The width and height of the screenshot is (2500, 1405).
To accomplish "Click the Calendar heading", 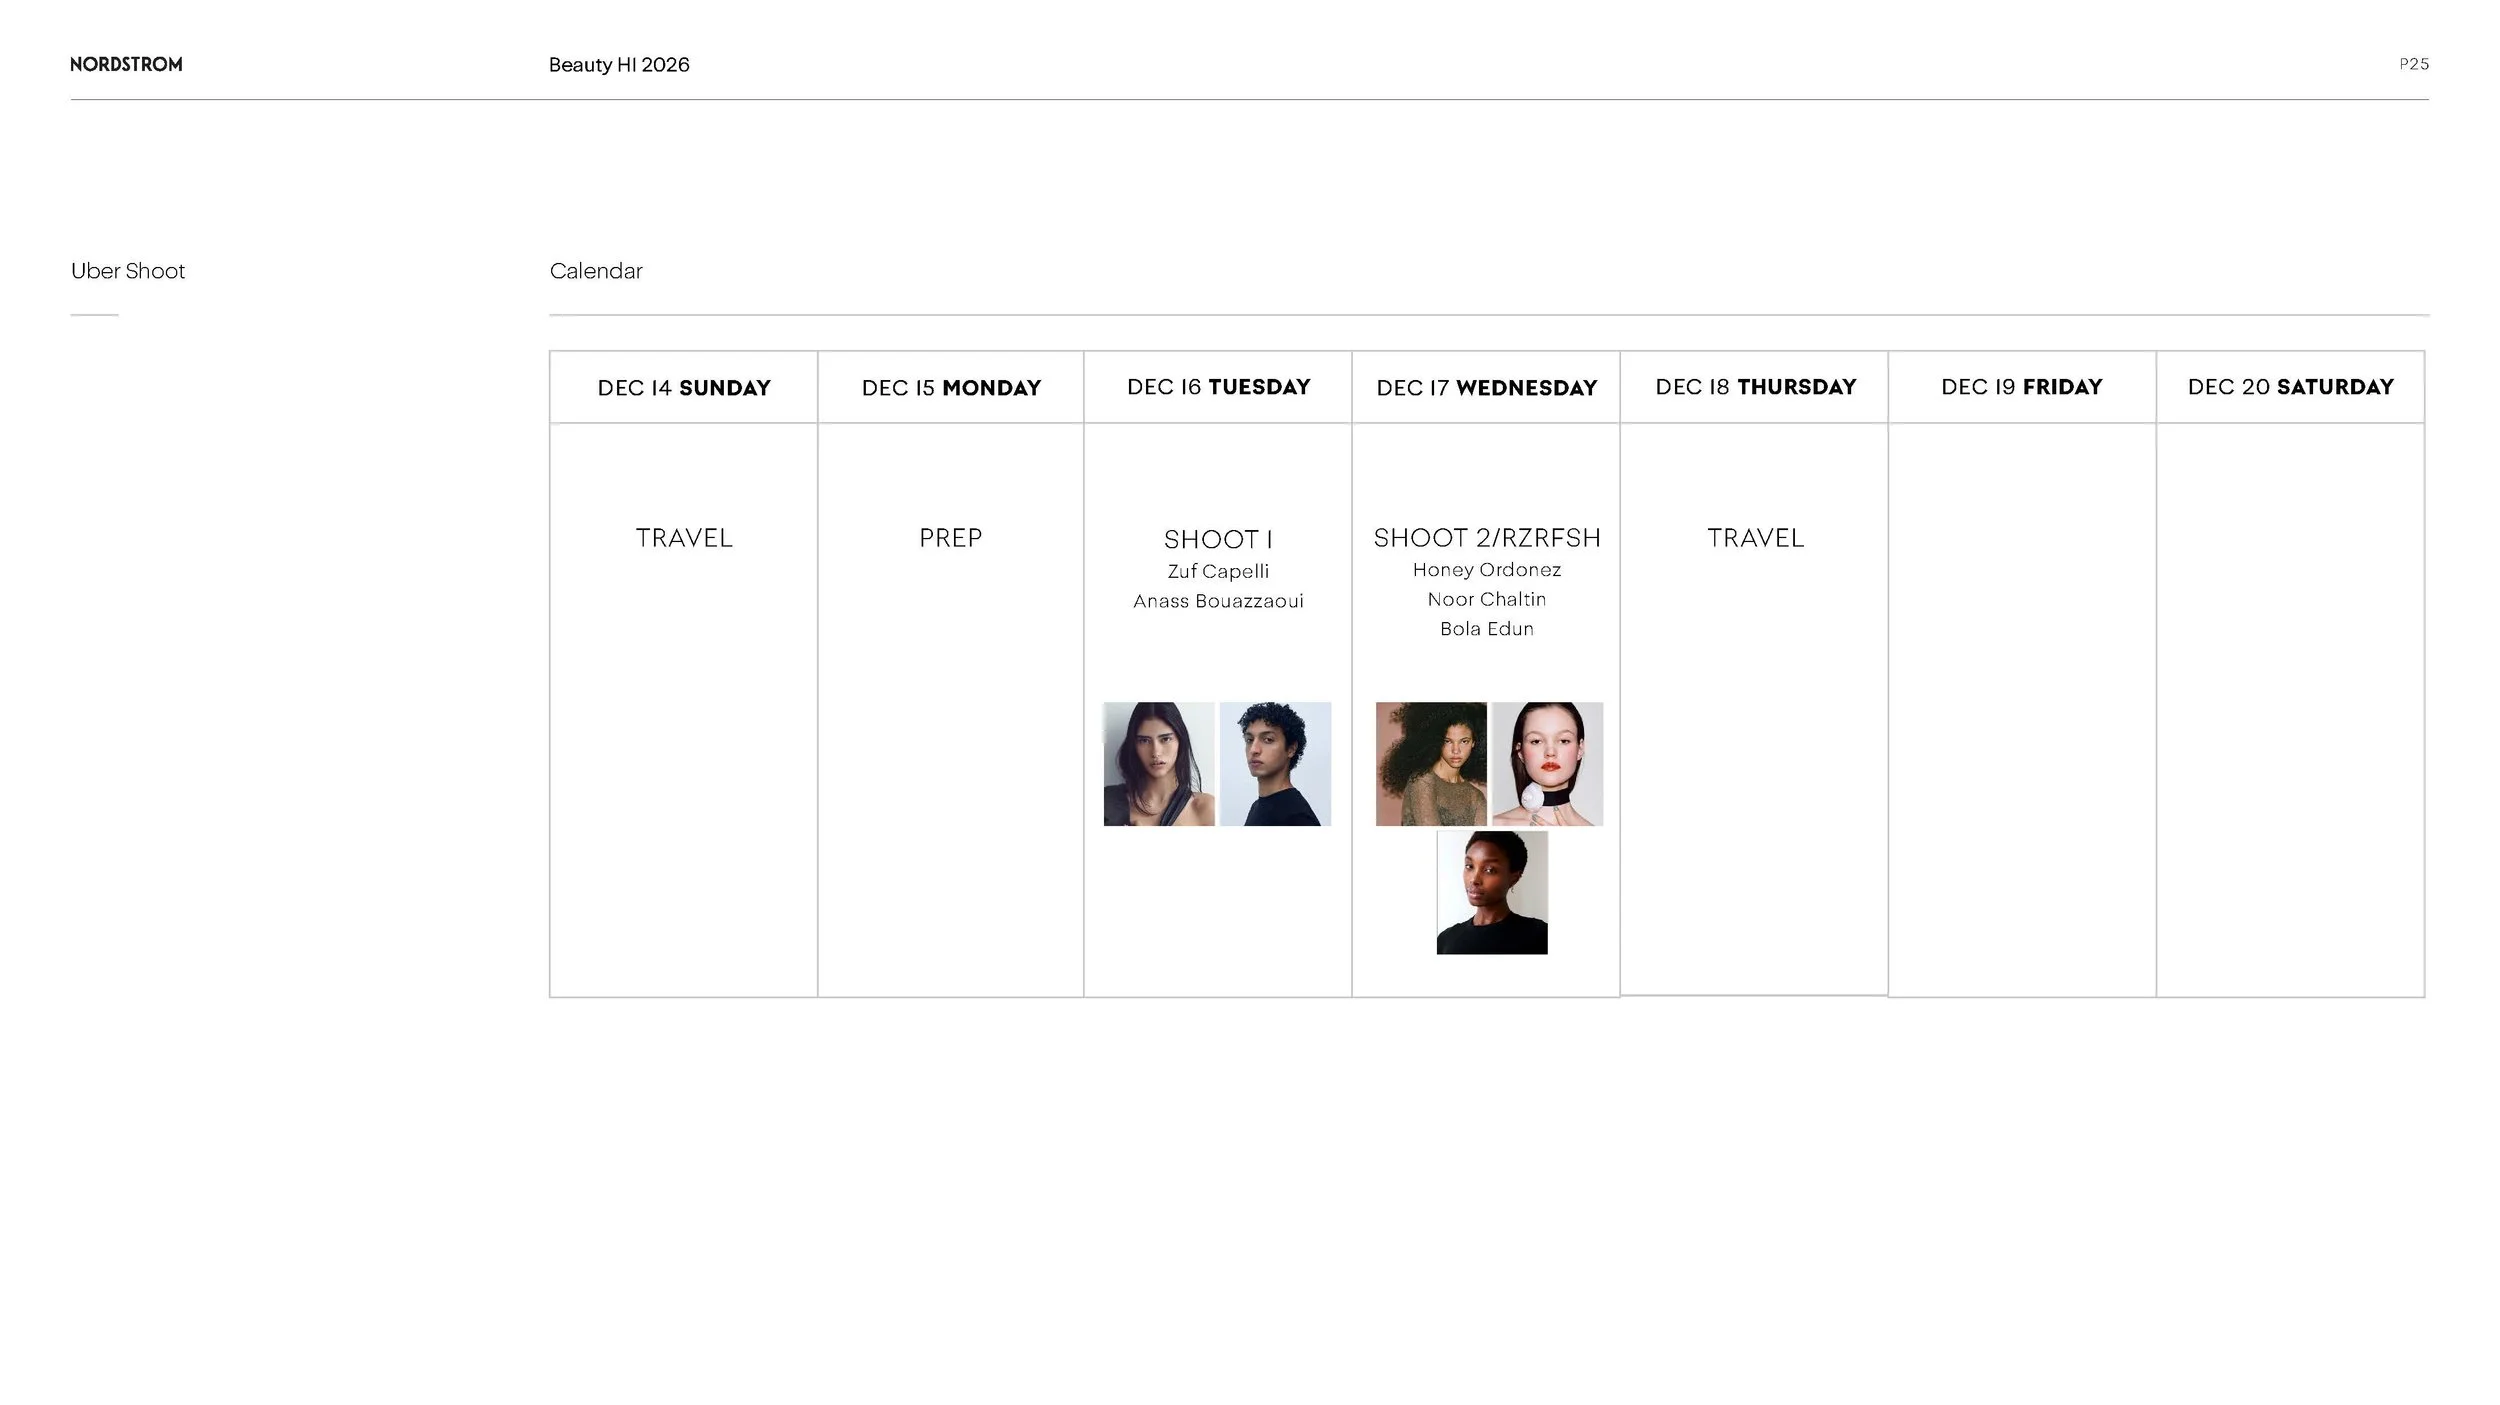I will click(x=595, y=271).
